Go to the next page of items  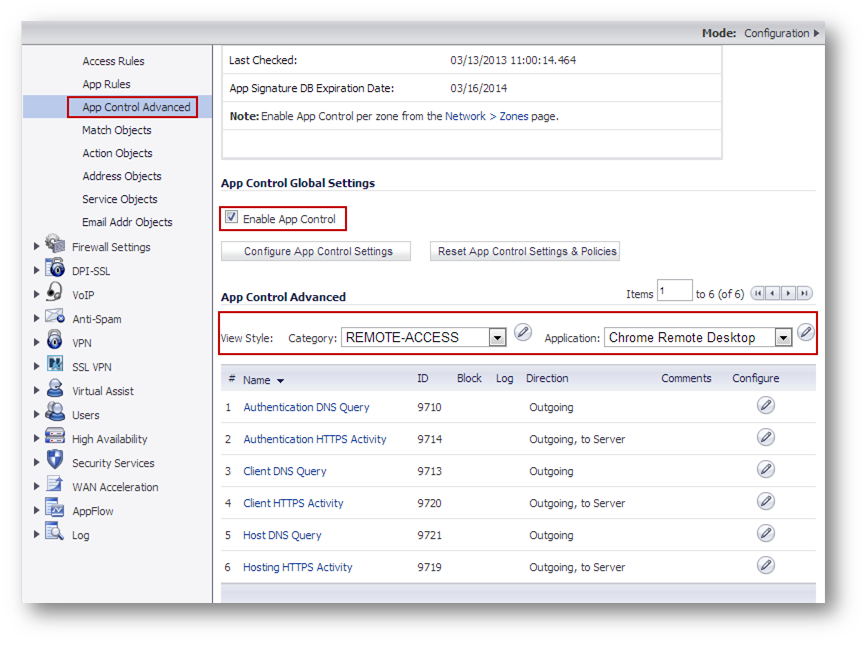point(788,293)
